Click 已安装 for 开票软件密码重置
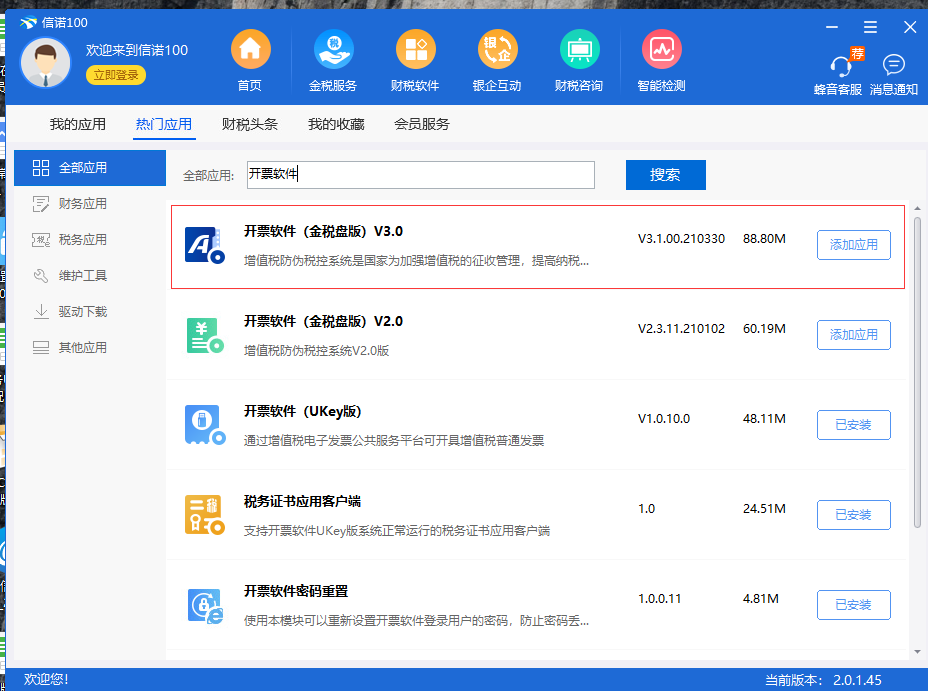The image size is (928, 691). [853, 605]
